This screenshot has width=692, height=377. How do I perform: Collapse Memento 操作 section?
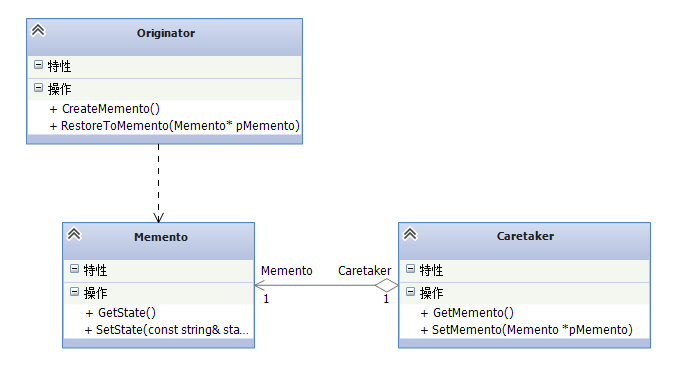pos(75,292)
